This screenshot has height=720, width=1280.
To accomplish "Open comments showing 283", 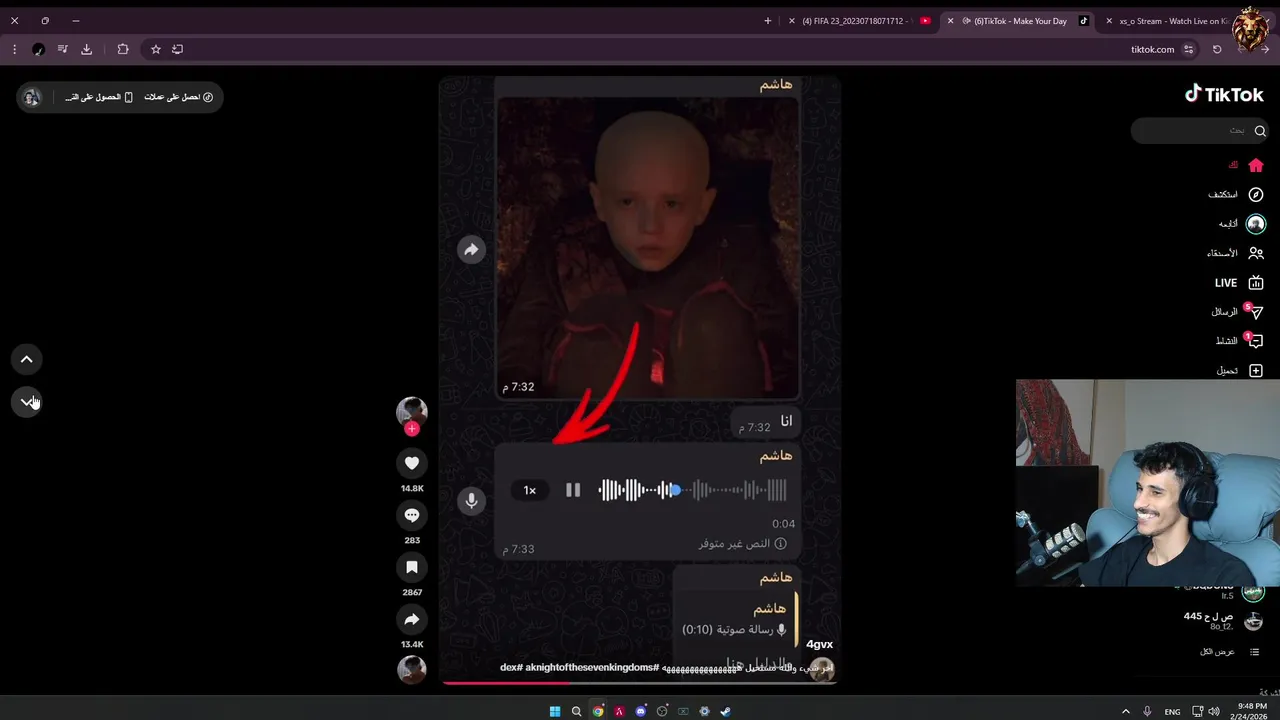I will 412,515.
